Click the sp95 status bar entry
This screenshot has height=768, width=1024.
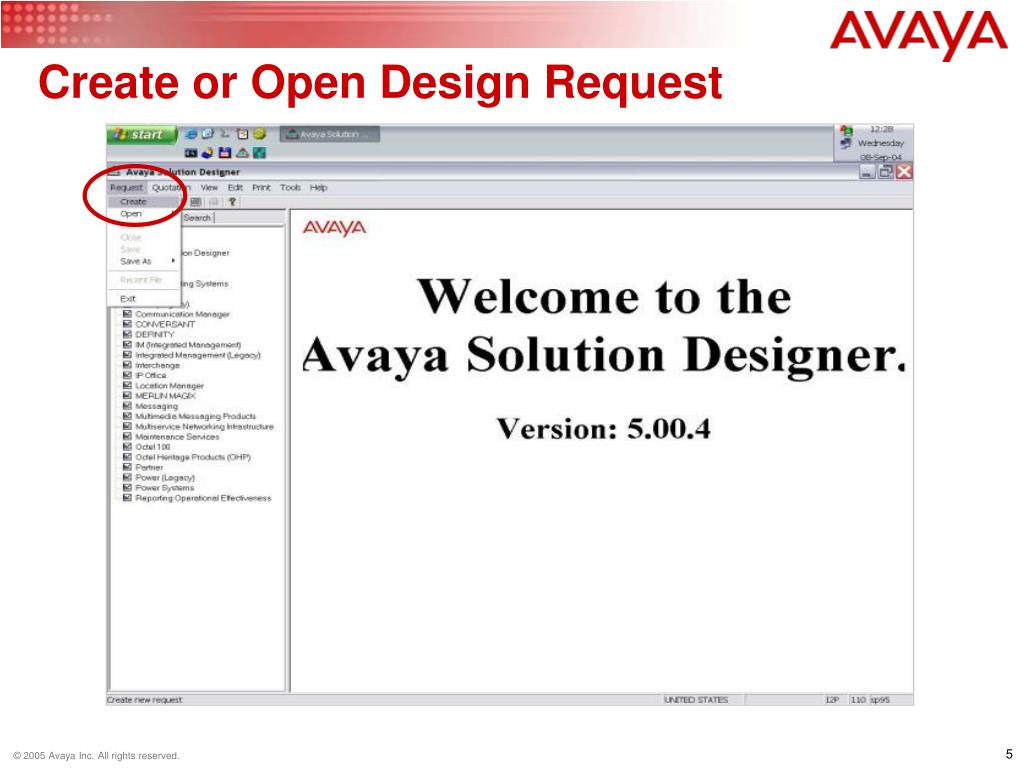[880, 699]
